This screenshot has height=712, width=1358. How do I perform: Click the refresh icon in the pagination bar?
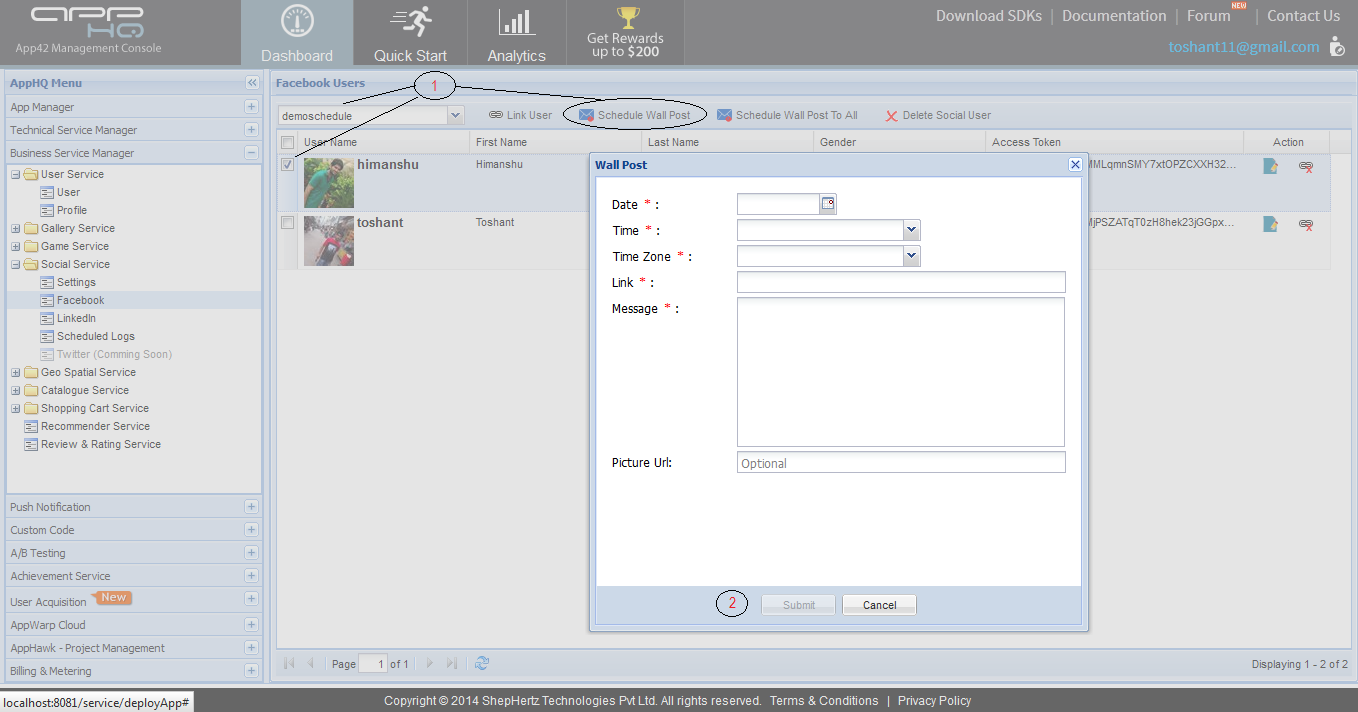pos(482,663)
